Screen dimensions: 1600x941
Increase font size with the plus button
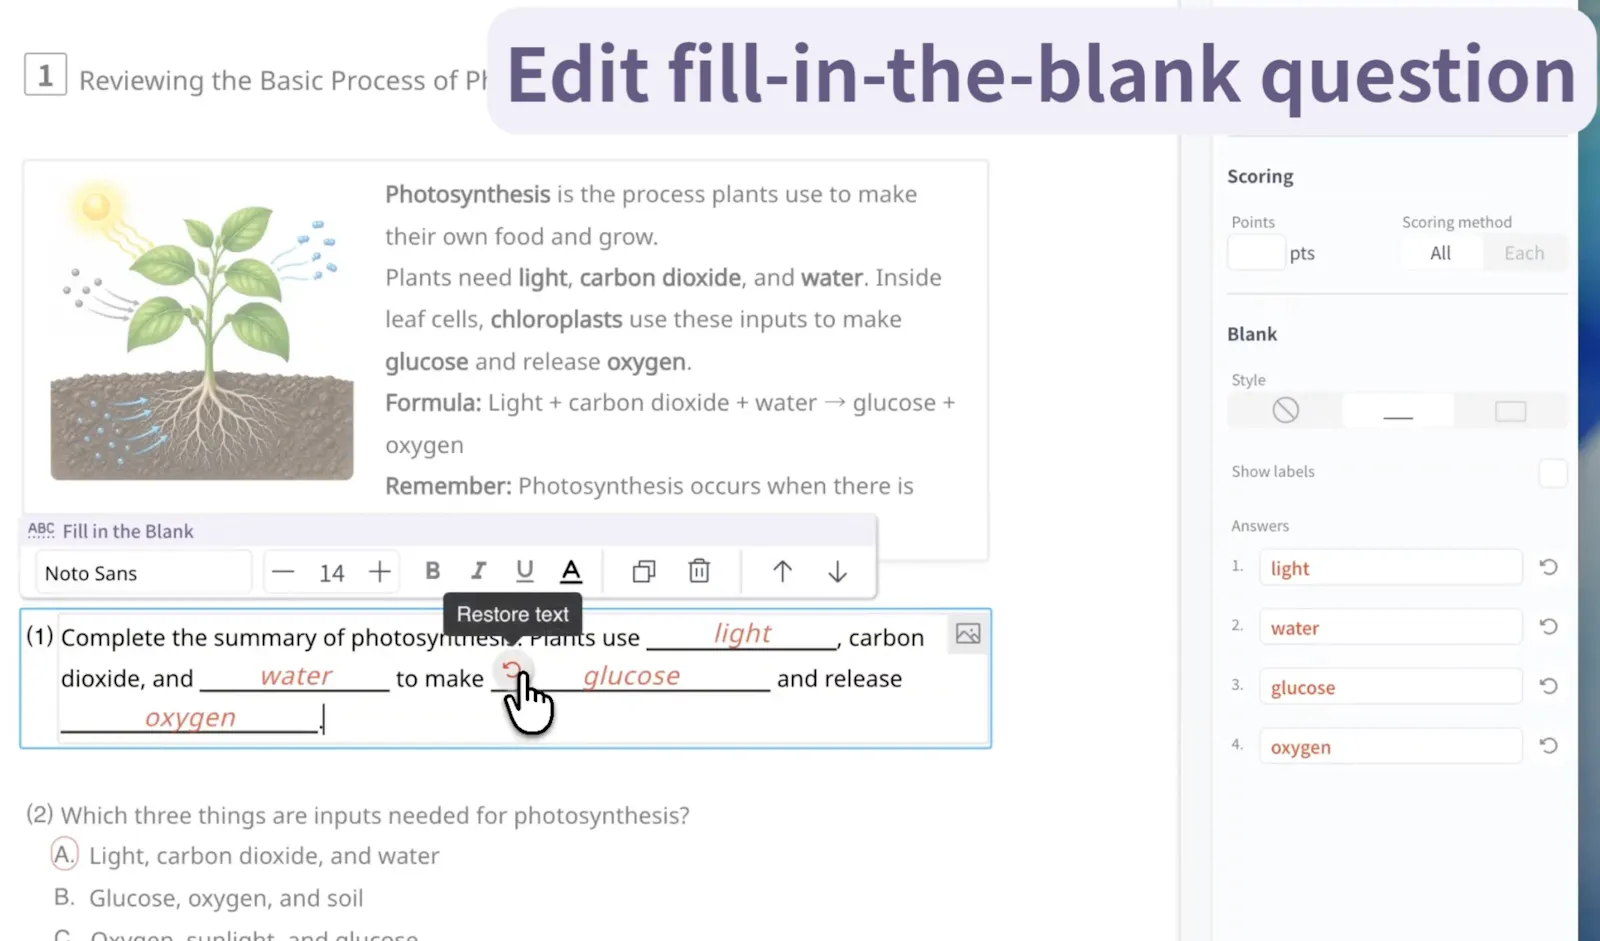(x=380, y=572)
